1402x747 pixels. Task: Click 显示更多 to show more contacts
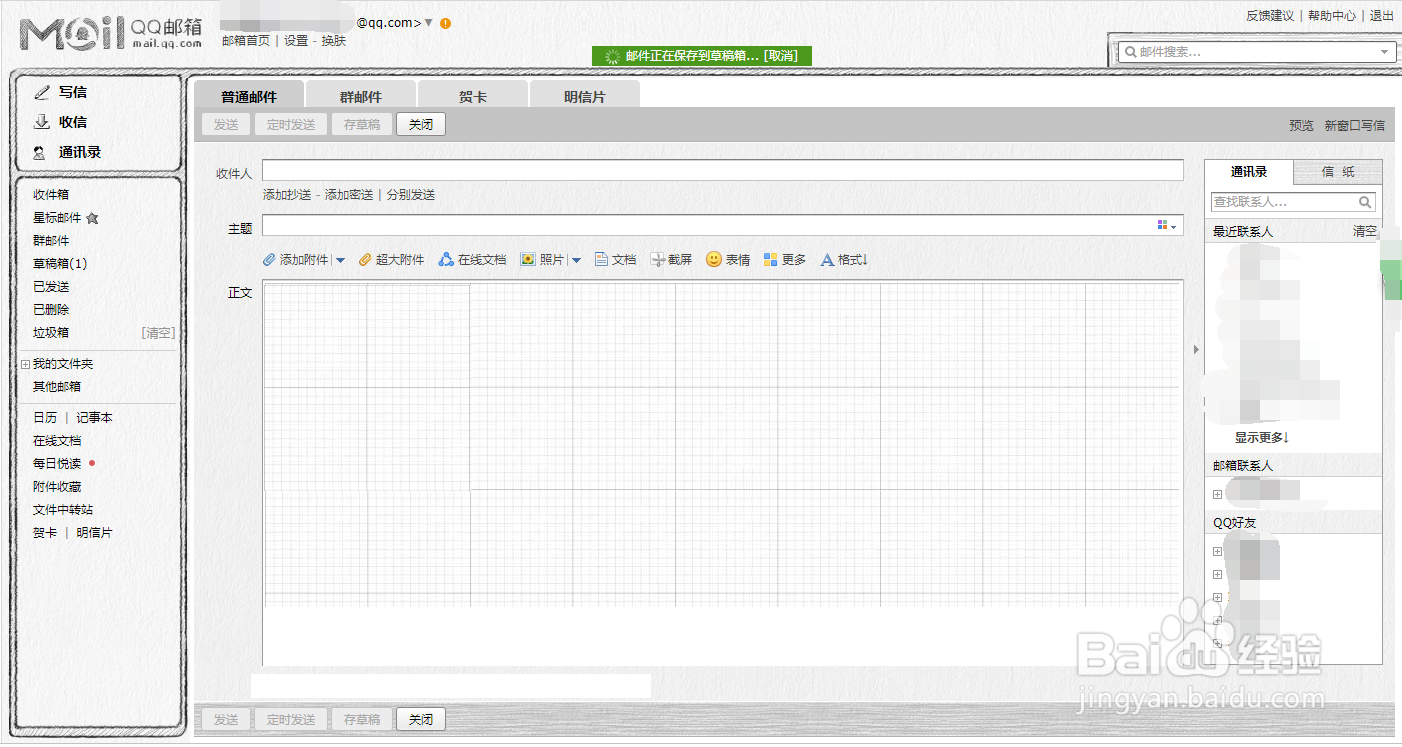(x=1262, y=438)
